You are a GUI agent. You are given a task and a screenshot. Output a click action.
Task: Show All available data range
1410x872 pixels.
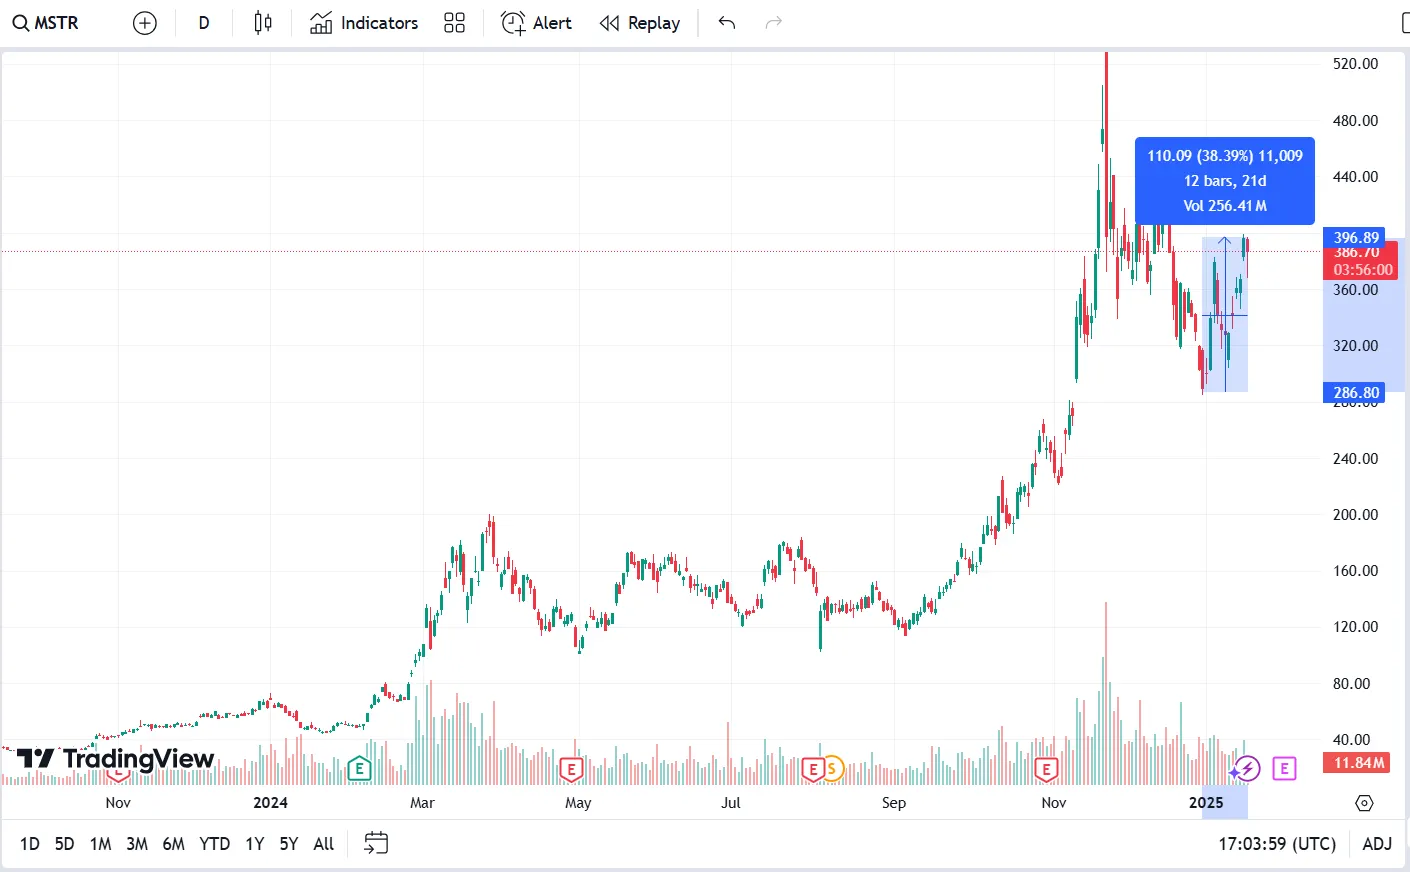click(x=324, y=844)
